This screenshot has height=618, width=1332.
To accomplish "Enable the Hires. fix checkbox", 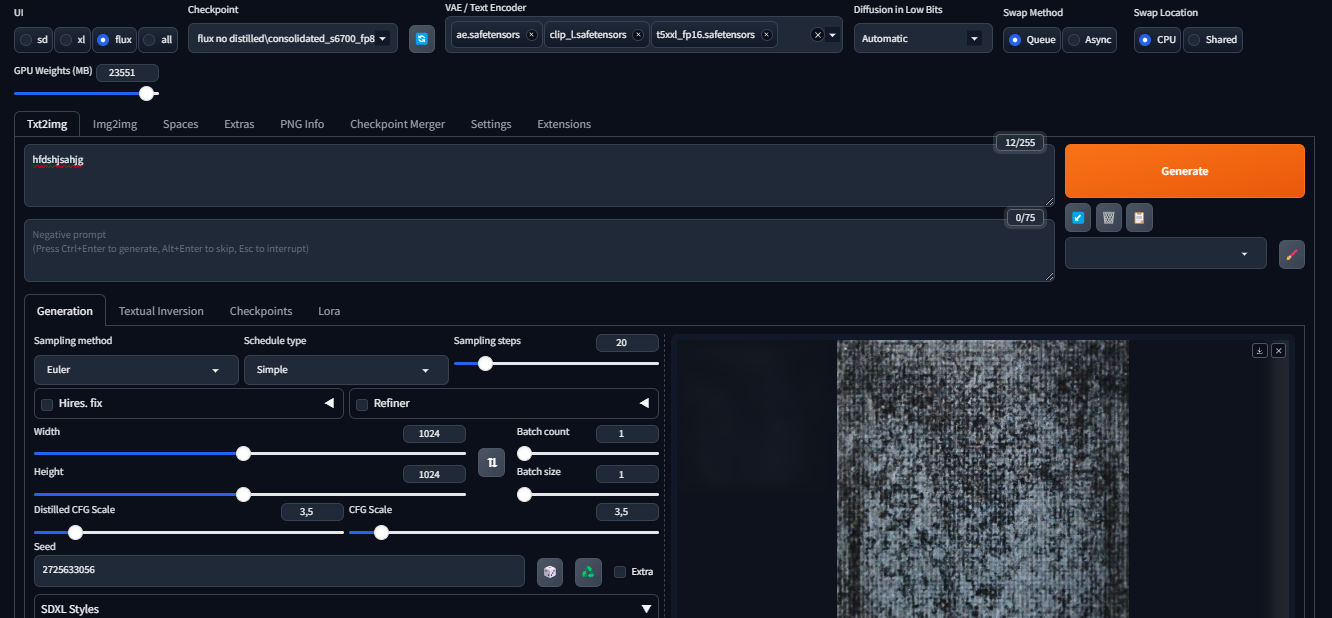I will [47, 404].
